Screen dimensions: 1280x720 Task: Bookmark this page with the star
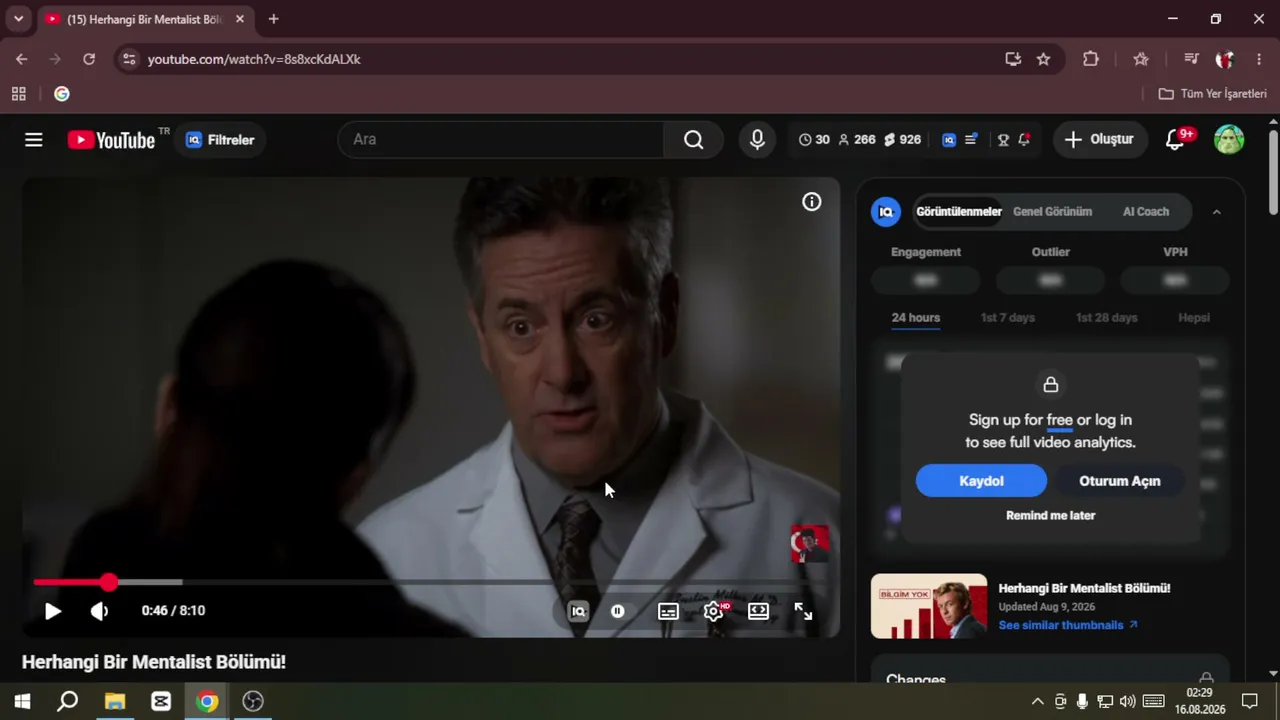(x=1043, y=59)
